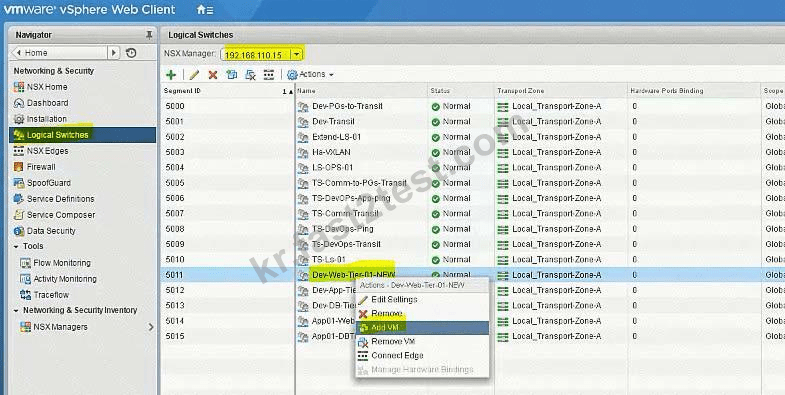Select Ts-DevOps-Transit logical switch
The width and height of the screenshot is (785, 395).
(346, 244)
